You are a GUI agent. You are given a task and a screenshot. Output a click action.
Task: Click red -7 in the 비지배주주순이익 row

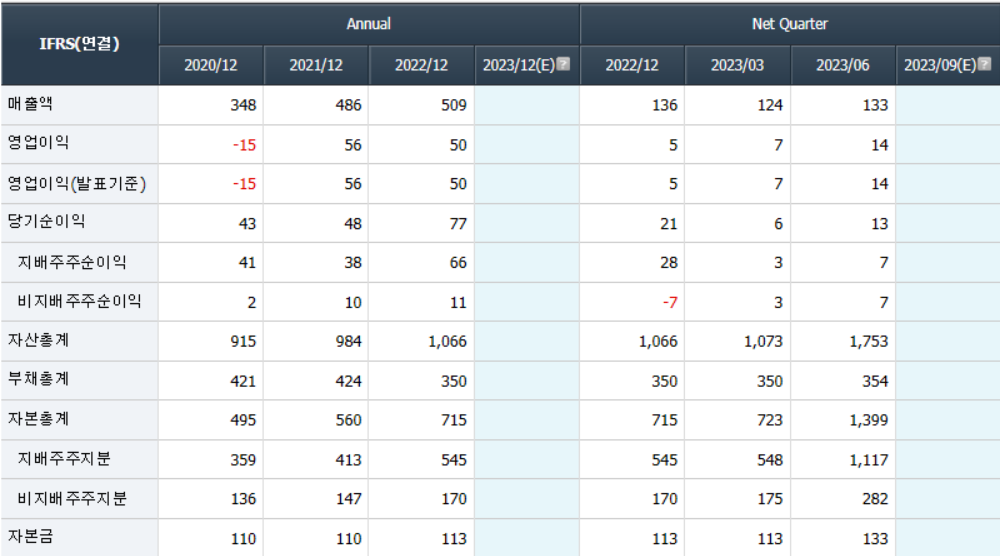670,302
